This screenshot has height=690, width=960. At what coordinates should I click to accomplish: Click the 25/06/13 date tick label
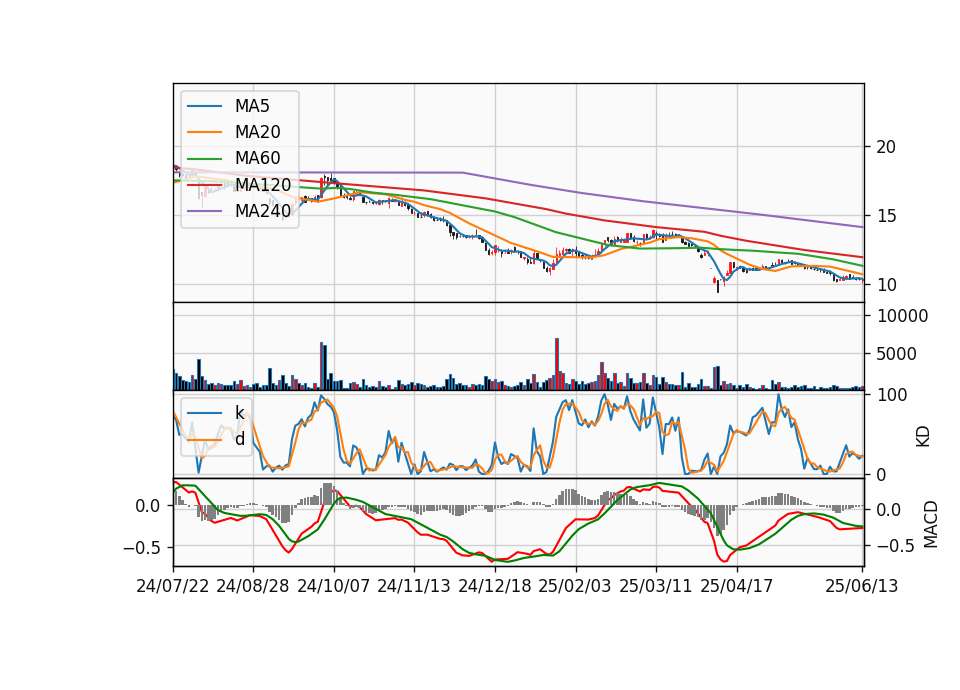(x=862, y=586)
